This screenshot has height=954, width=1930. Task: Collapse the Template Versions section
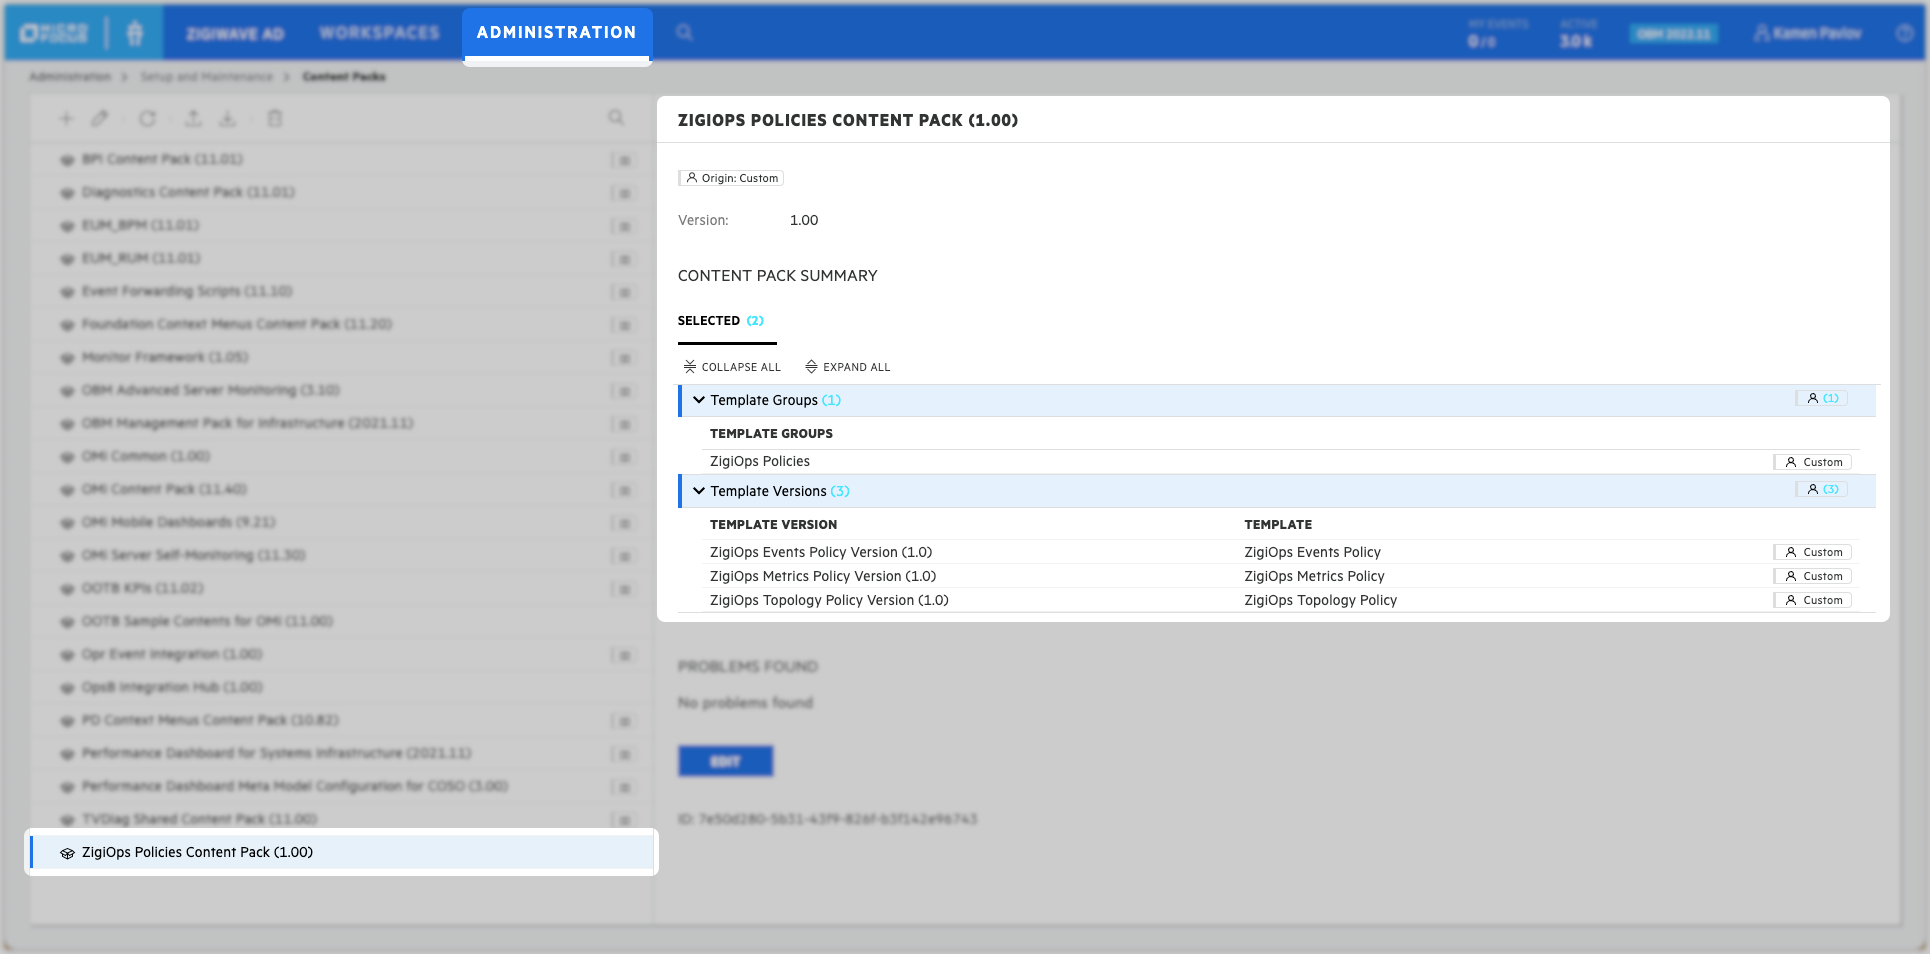click(699, 491)
